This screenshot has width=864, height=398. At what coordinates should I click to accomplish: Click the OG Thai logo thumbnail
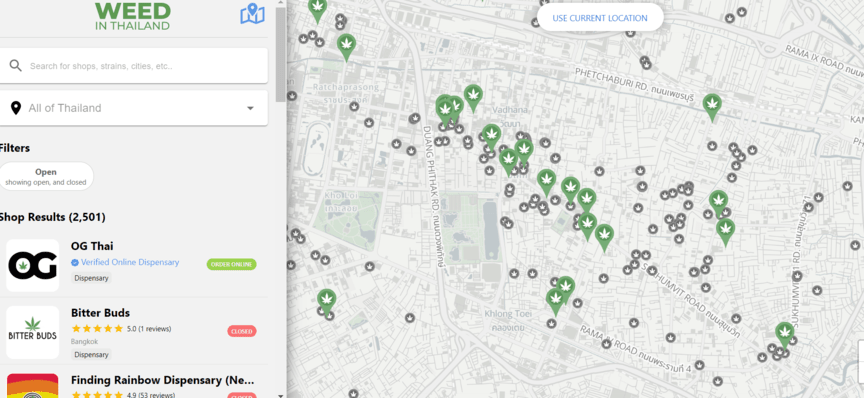33,265
